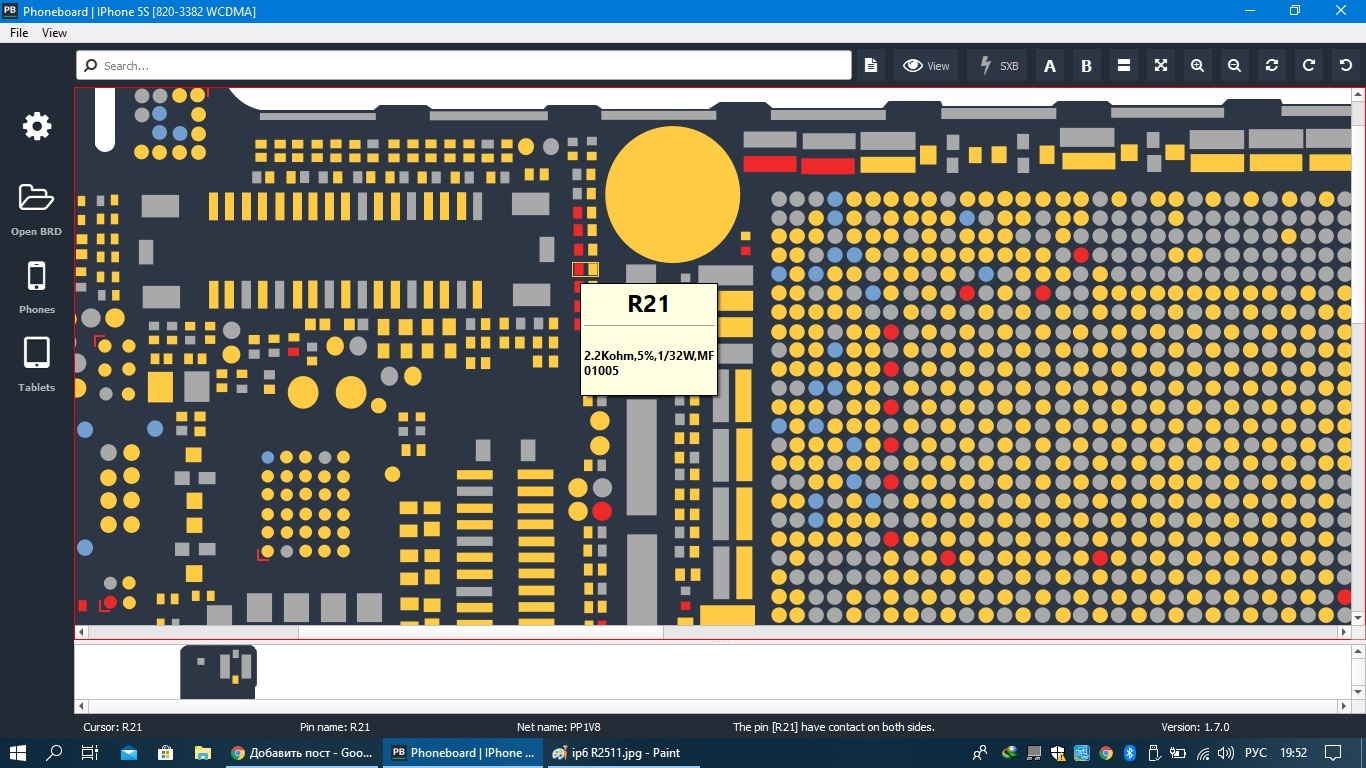Click left arrow of board horizontal scrollbar

point(81,632)
